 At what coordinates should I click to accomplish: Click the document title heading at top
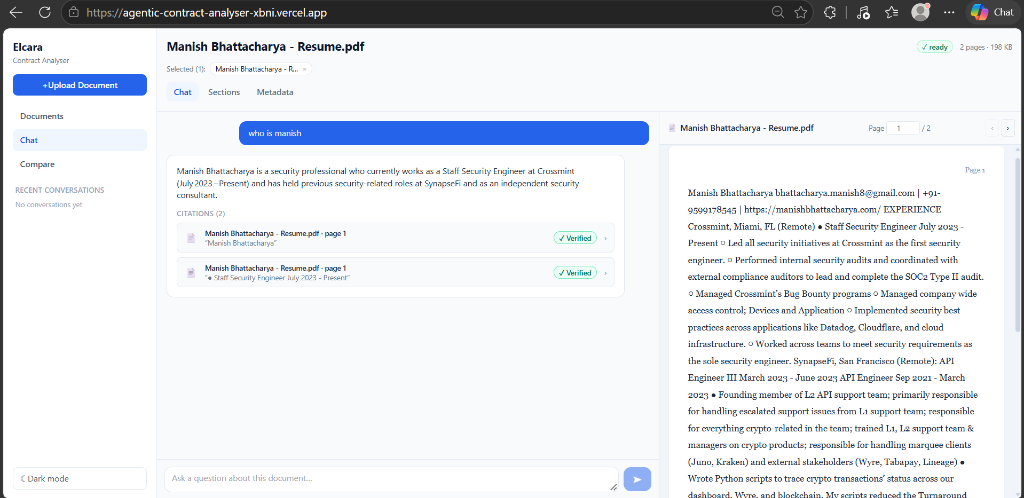point(265,47)
